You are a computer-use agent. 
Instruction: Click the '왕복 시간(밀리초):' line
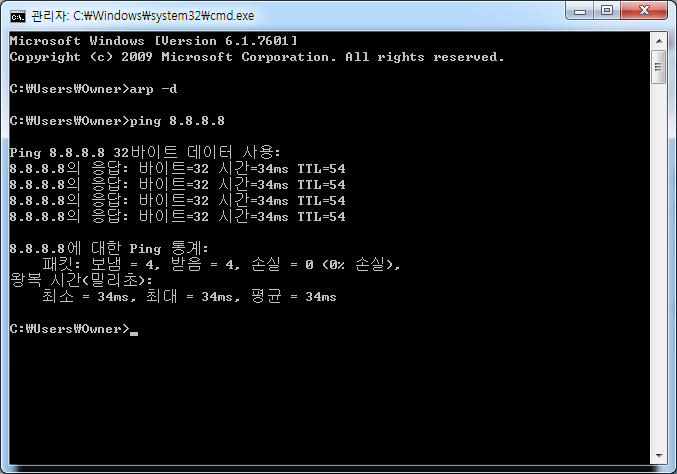(x=81, y=280)
